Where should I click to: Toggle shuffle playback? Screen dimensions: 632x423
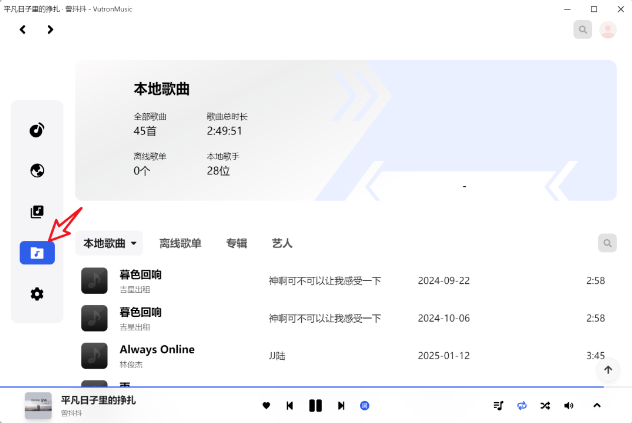tap(545, 406)
